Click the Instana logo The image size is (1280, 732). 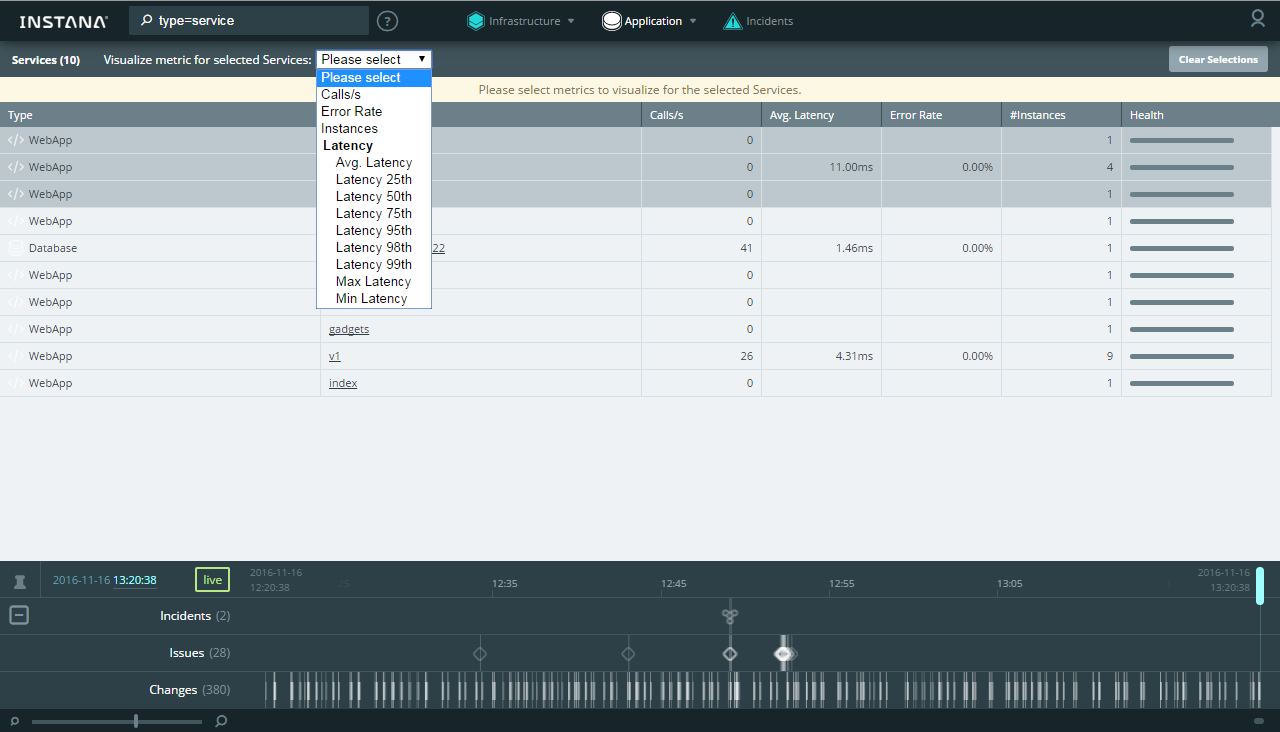coord(64,21)
